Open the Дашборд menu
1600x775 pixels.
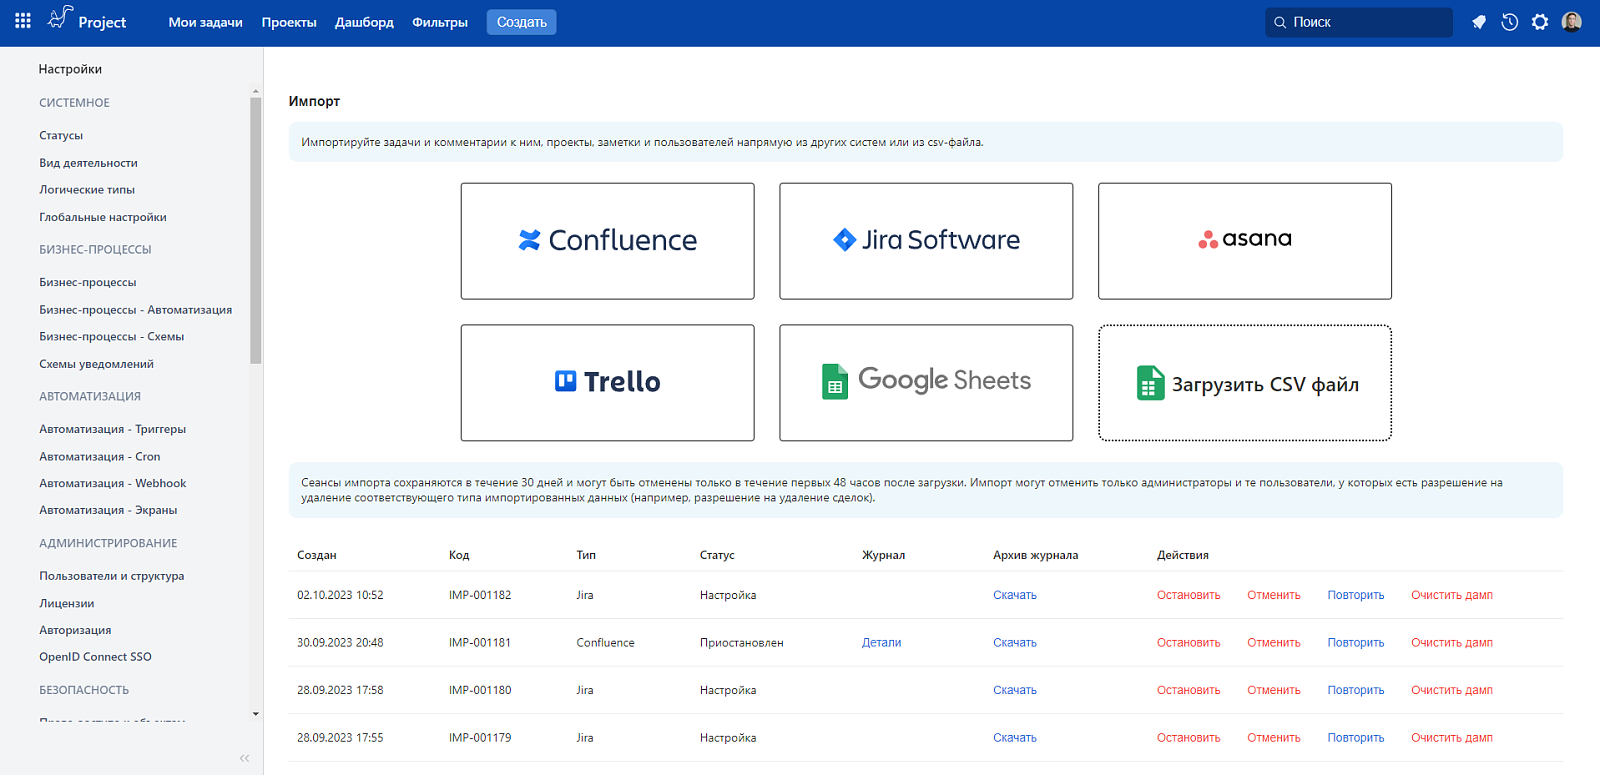click(x=364, y=22)
